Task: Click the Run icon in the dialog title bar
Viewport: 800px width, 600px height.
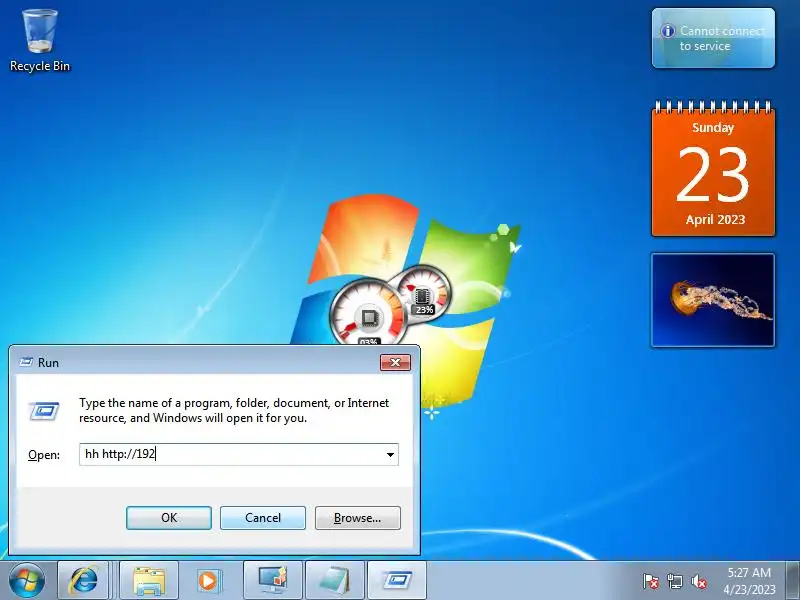Action: [26, 362]
